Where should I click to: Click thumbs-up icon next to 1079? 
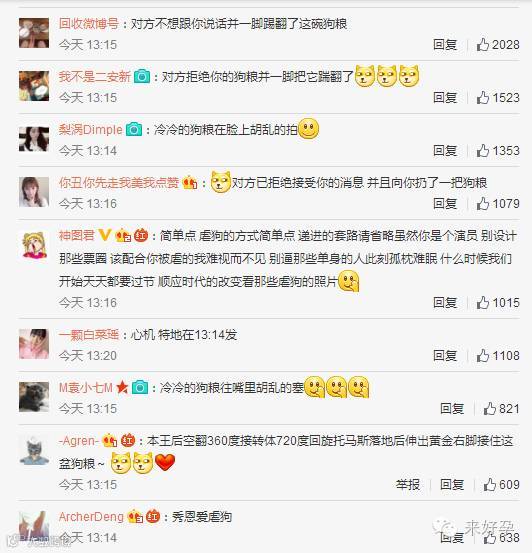click(x=483, y=204)
